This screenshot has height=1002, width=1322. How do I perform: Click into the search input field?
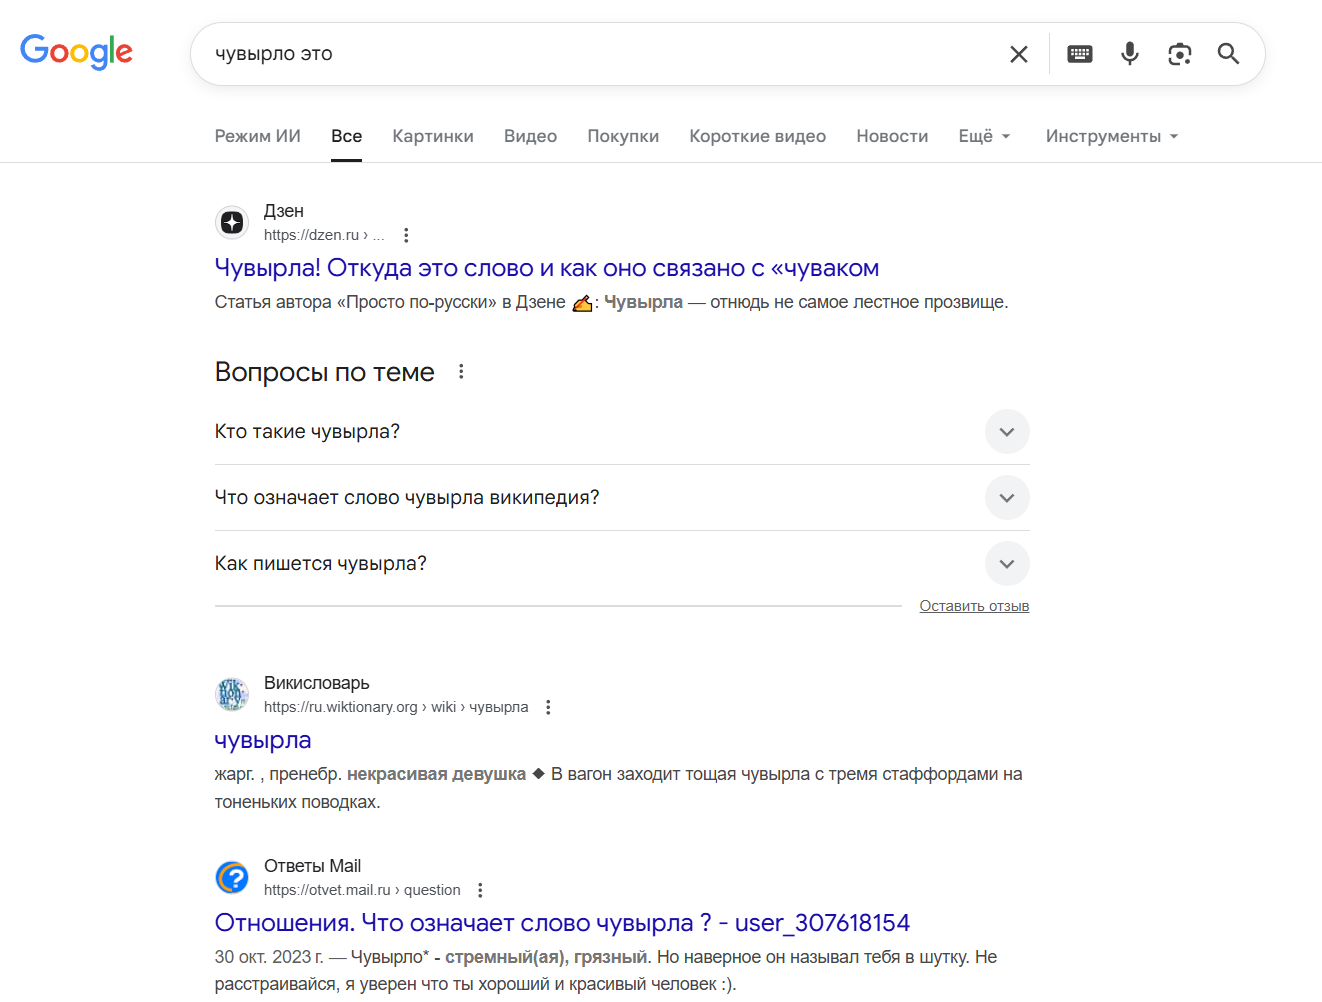(x=600, y=54)
